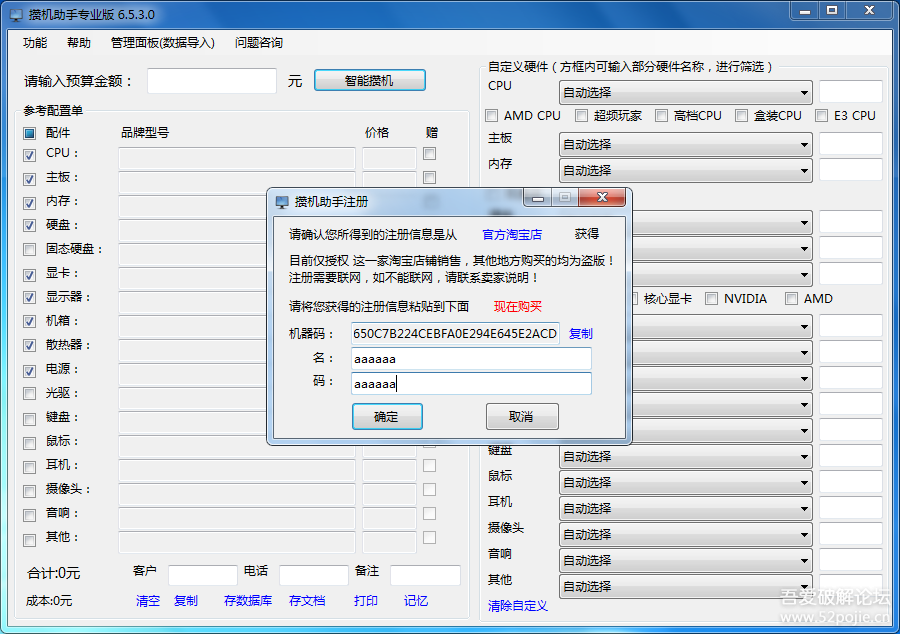Enable the AMD CPU filter checkbox

click(x=491, y=115)
